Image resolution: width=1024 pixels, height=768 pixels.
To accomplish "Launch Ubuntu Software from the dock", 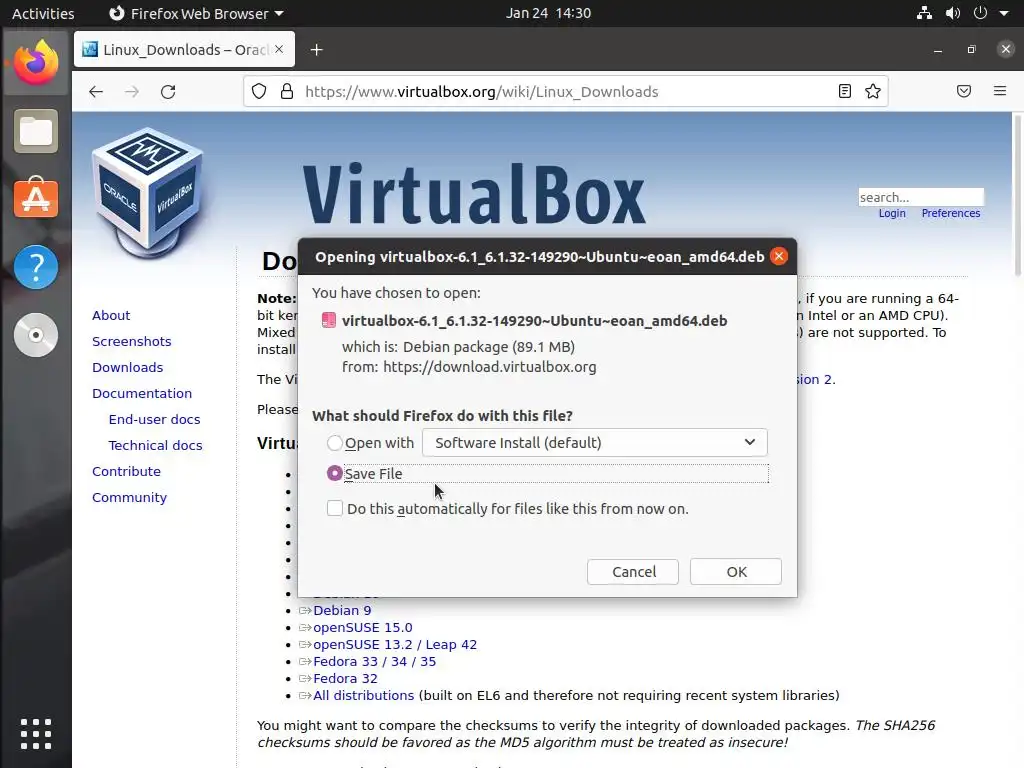I will click(36, 198).
